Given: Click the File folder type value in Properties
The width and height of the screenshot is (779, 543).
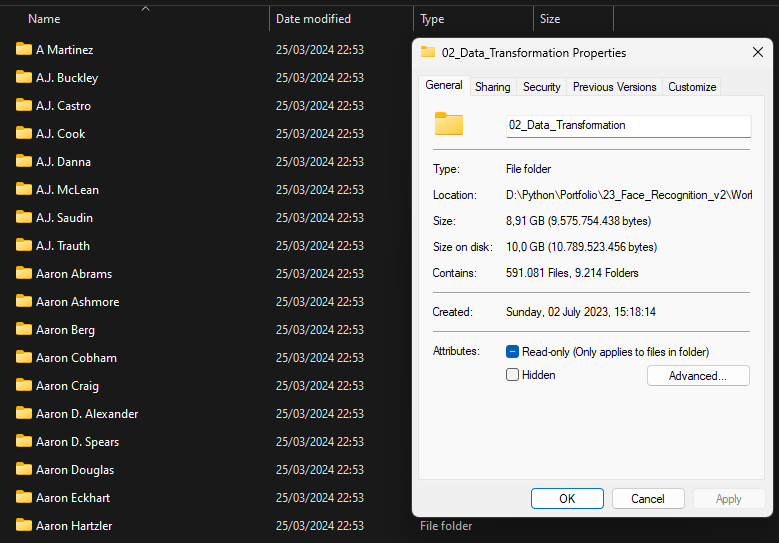Looking at the screenshot, I should coord(528,169).
